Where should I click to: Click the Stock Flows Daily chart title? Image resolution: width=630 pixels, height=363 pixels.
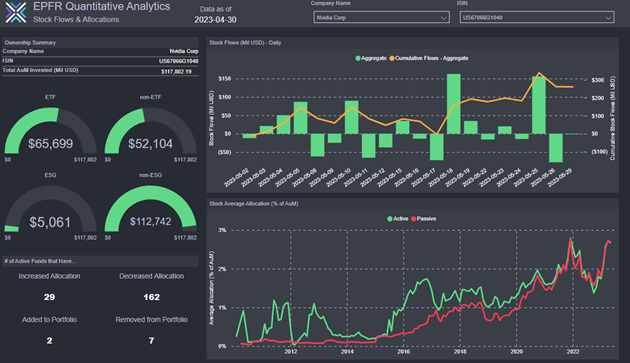245,43
